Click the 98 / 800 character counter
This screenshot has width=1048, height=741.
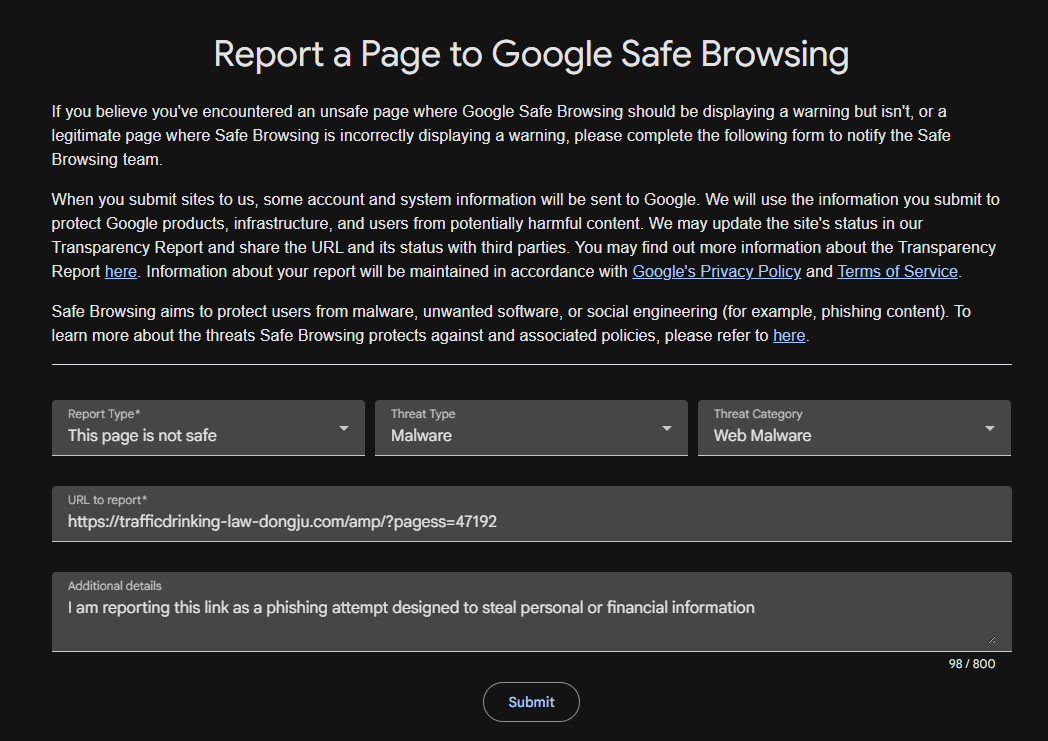972,663
